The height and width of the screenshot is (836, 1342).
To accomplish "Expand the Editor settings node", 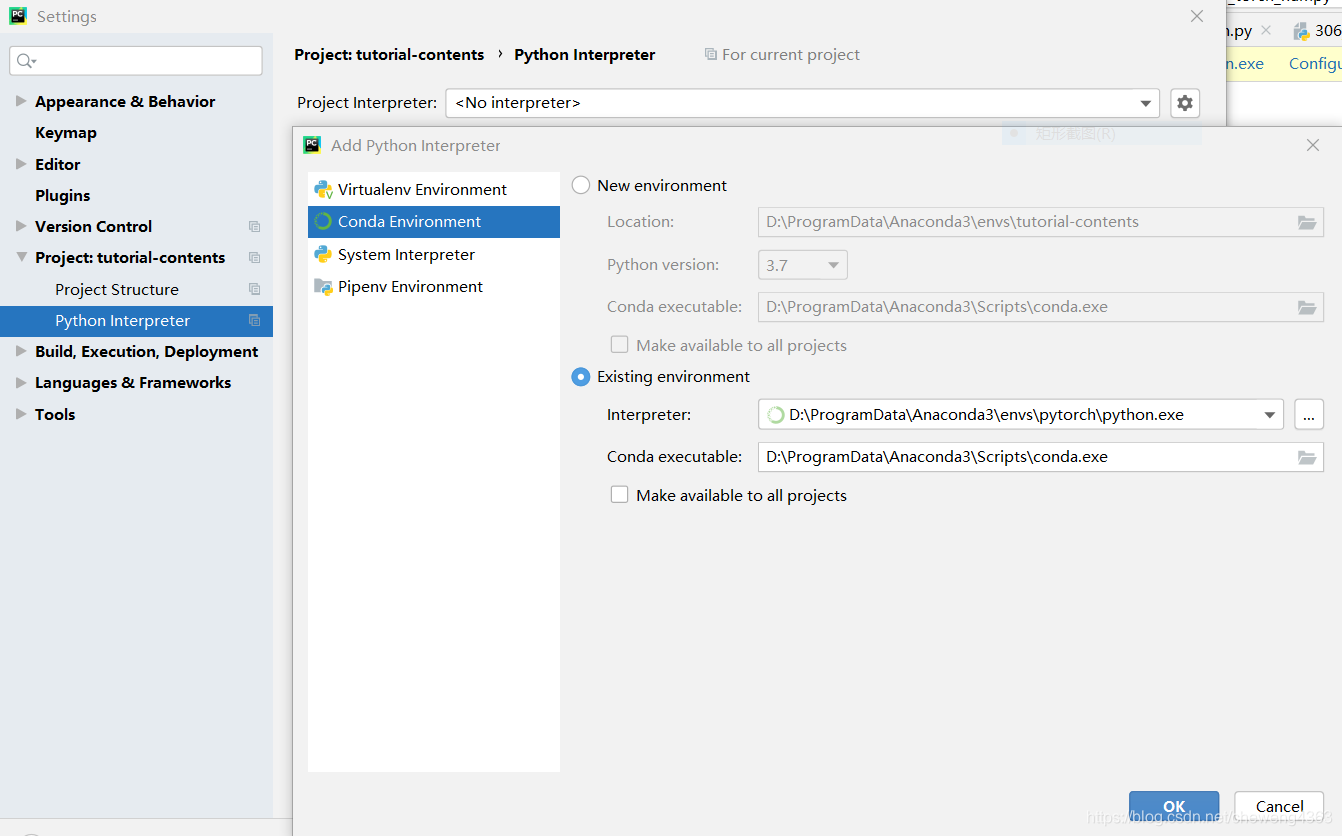I will pos(21,164).
